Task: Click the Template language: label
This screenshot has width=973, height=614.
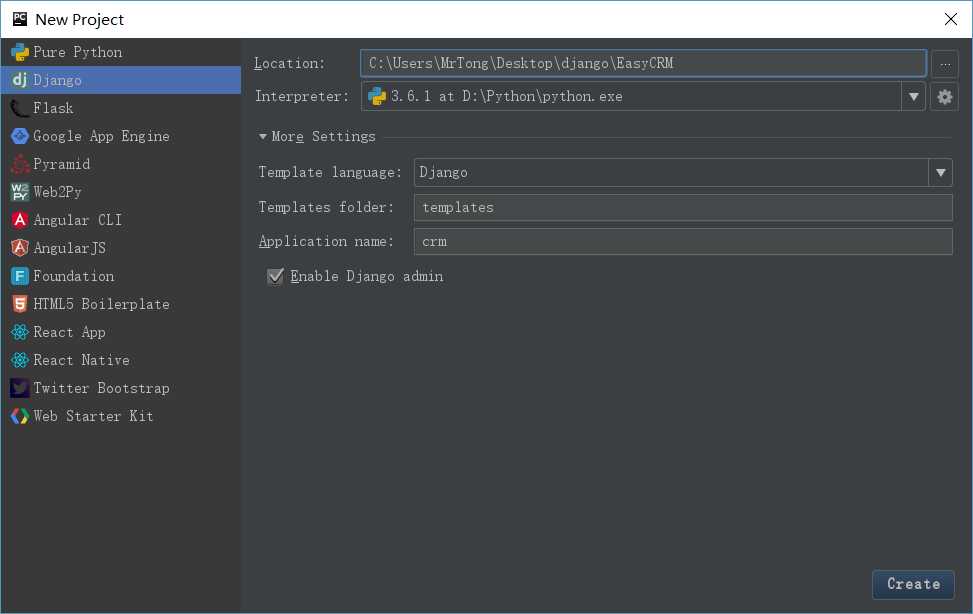Action: [x=330, y=172]
